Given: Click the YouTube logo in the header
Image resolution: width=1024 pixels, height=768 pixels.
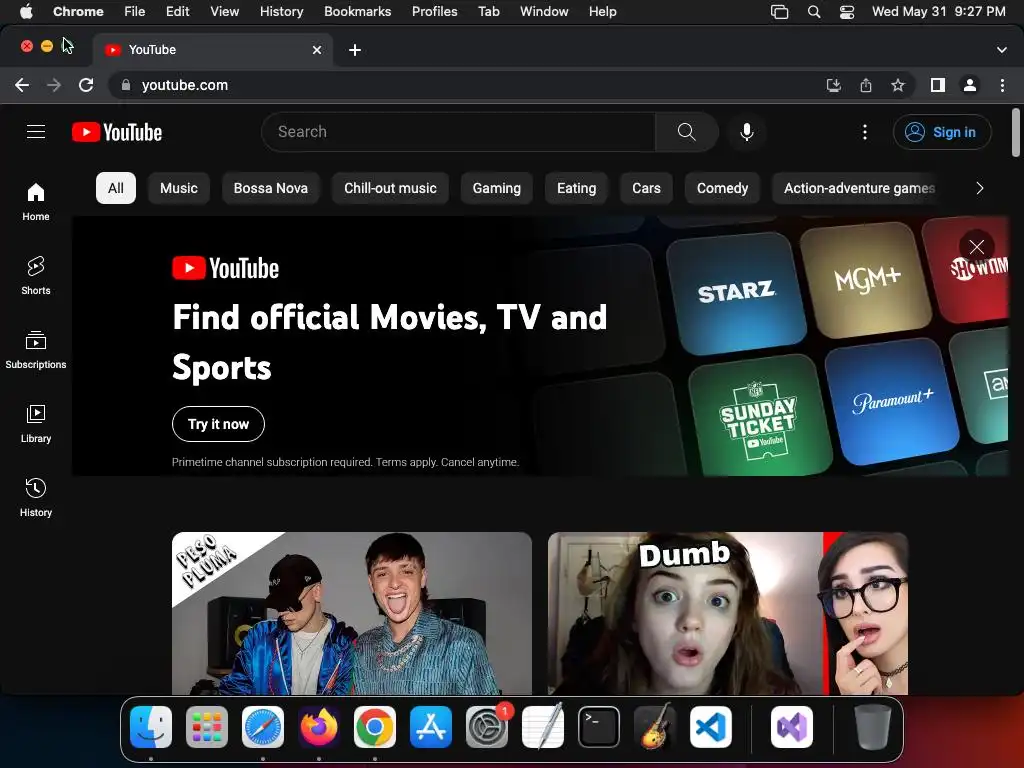Looking at the screenshot, I should 117,132.
